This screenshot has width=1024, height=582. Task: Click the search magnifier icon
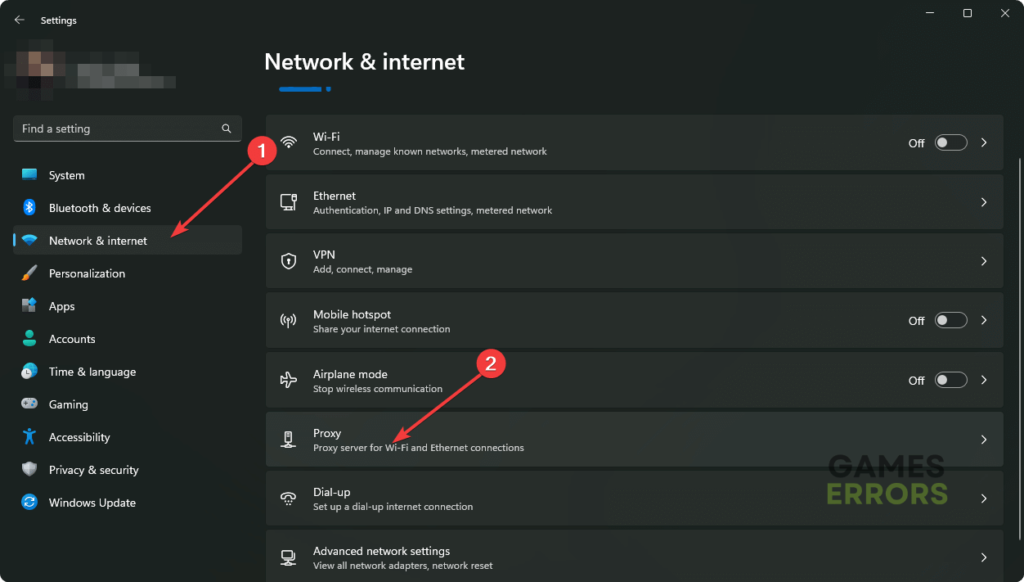pos(226,129)
